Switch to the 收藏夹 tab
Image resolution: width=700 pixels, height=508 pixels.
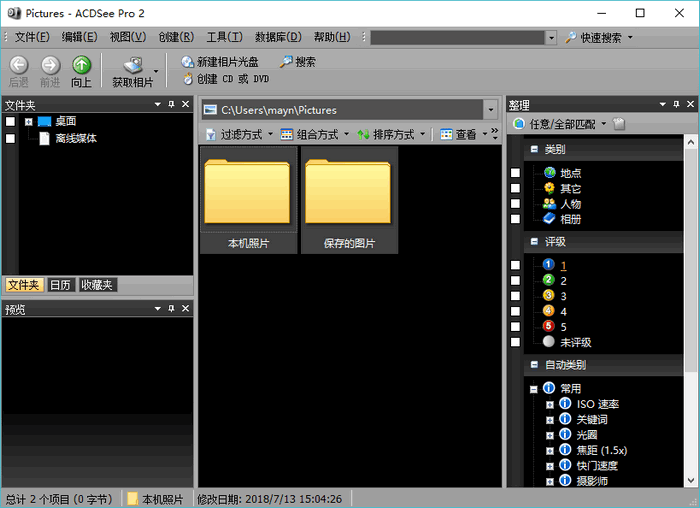(97, 285)
